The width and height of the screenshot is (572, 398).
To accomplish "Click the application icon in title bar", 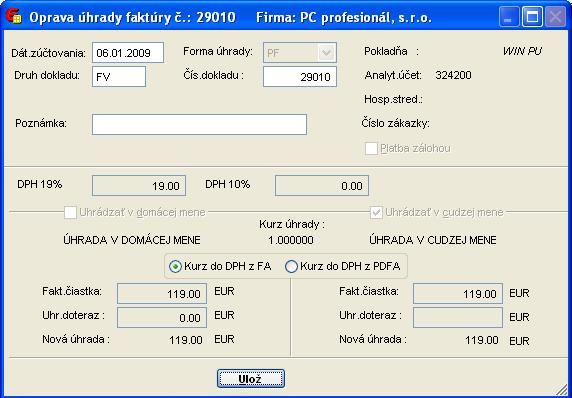I will pos(14,17).
